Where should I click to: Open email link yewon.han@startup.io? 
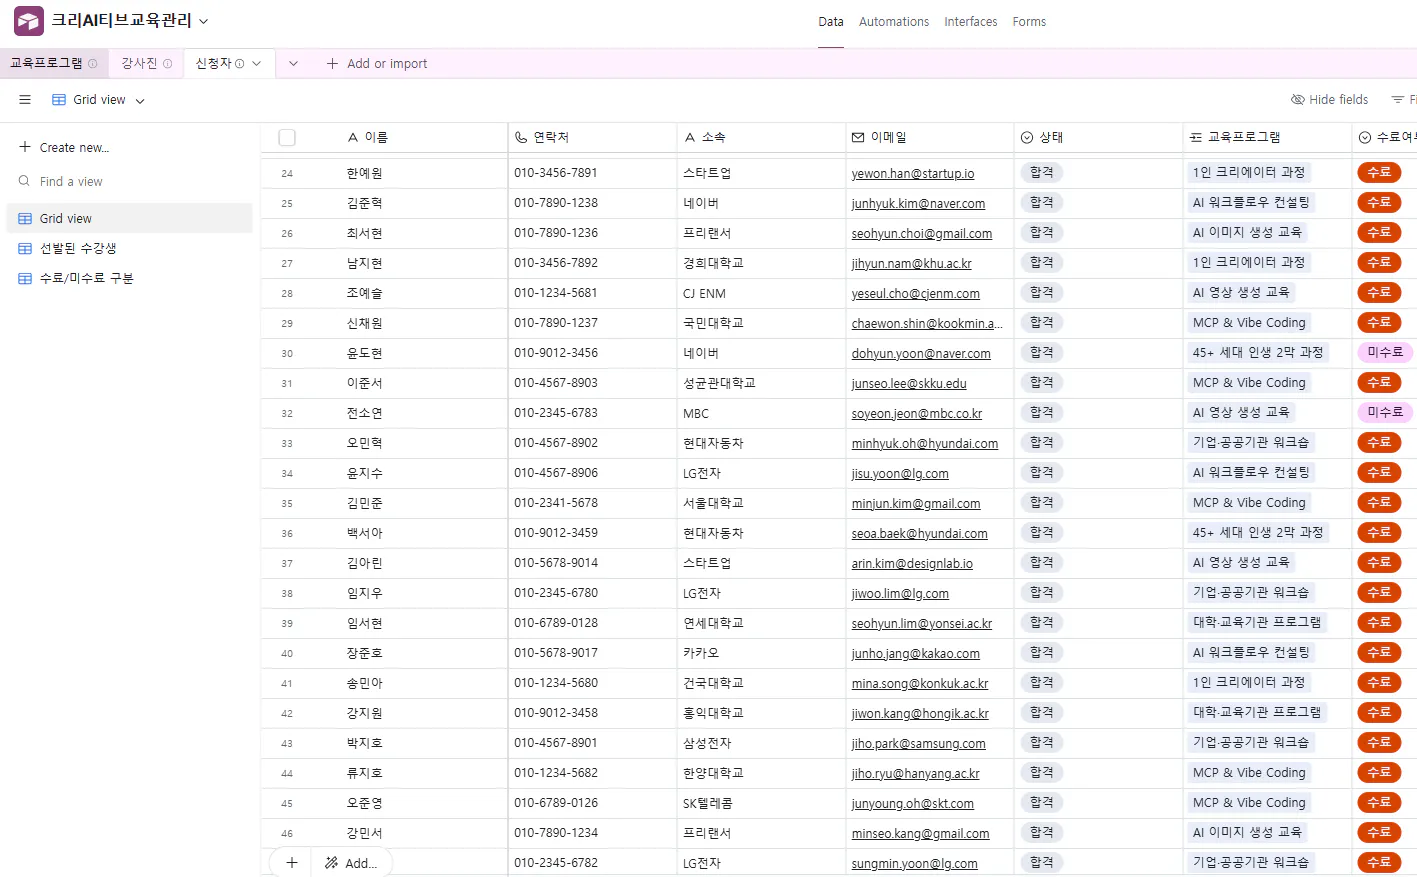(913, 174)
